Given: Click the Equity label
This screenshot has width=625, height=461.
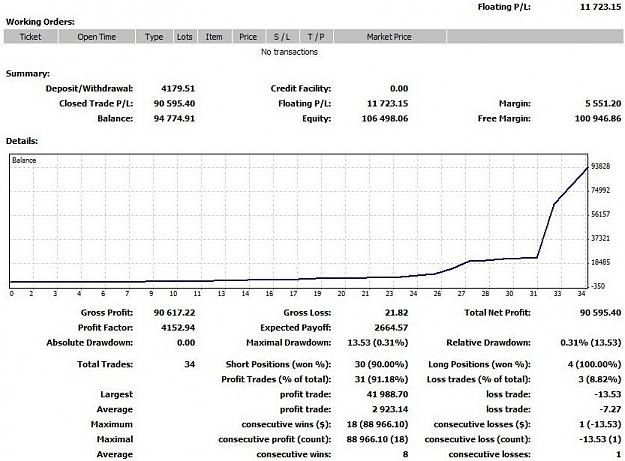Looking at the screenshot, I should tap(316, 118).
